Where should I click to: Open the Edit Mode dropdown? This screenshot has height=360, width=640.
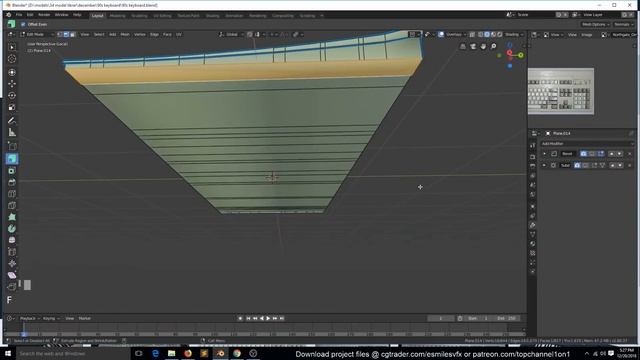point(37,35)
